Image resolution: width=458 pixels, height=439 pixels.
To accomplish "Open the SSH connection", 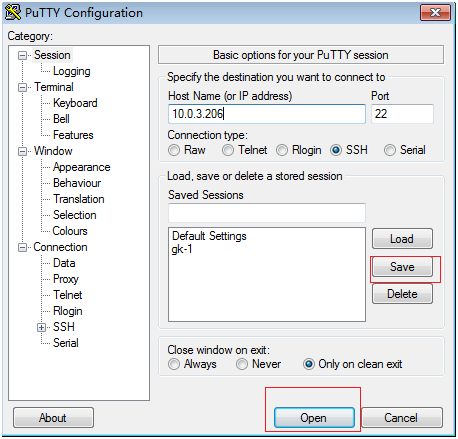I will coord(314,418).
